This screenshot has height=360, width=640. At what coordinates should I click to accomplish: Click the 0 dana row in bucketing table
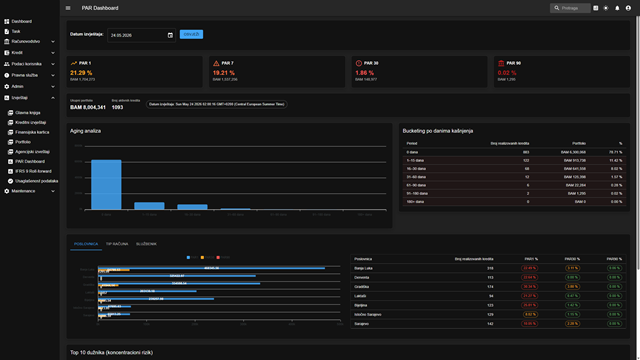click(x=514, y=152)
